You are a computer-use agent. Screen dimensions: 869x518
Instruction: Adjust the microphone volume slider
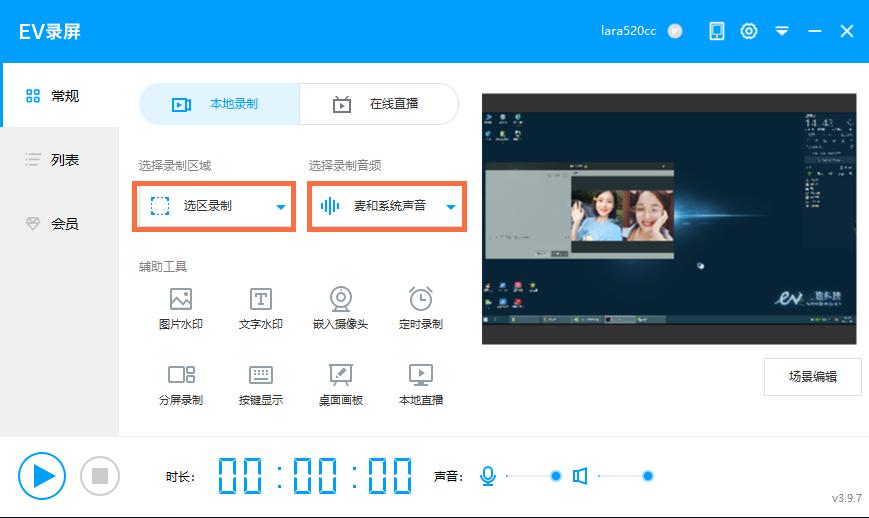coord(534,476)
